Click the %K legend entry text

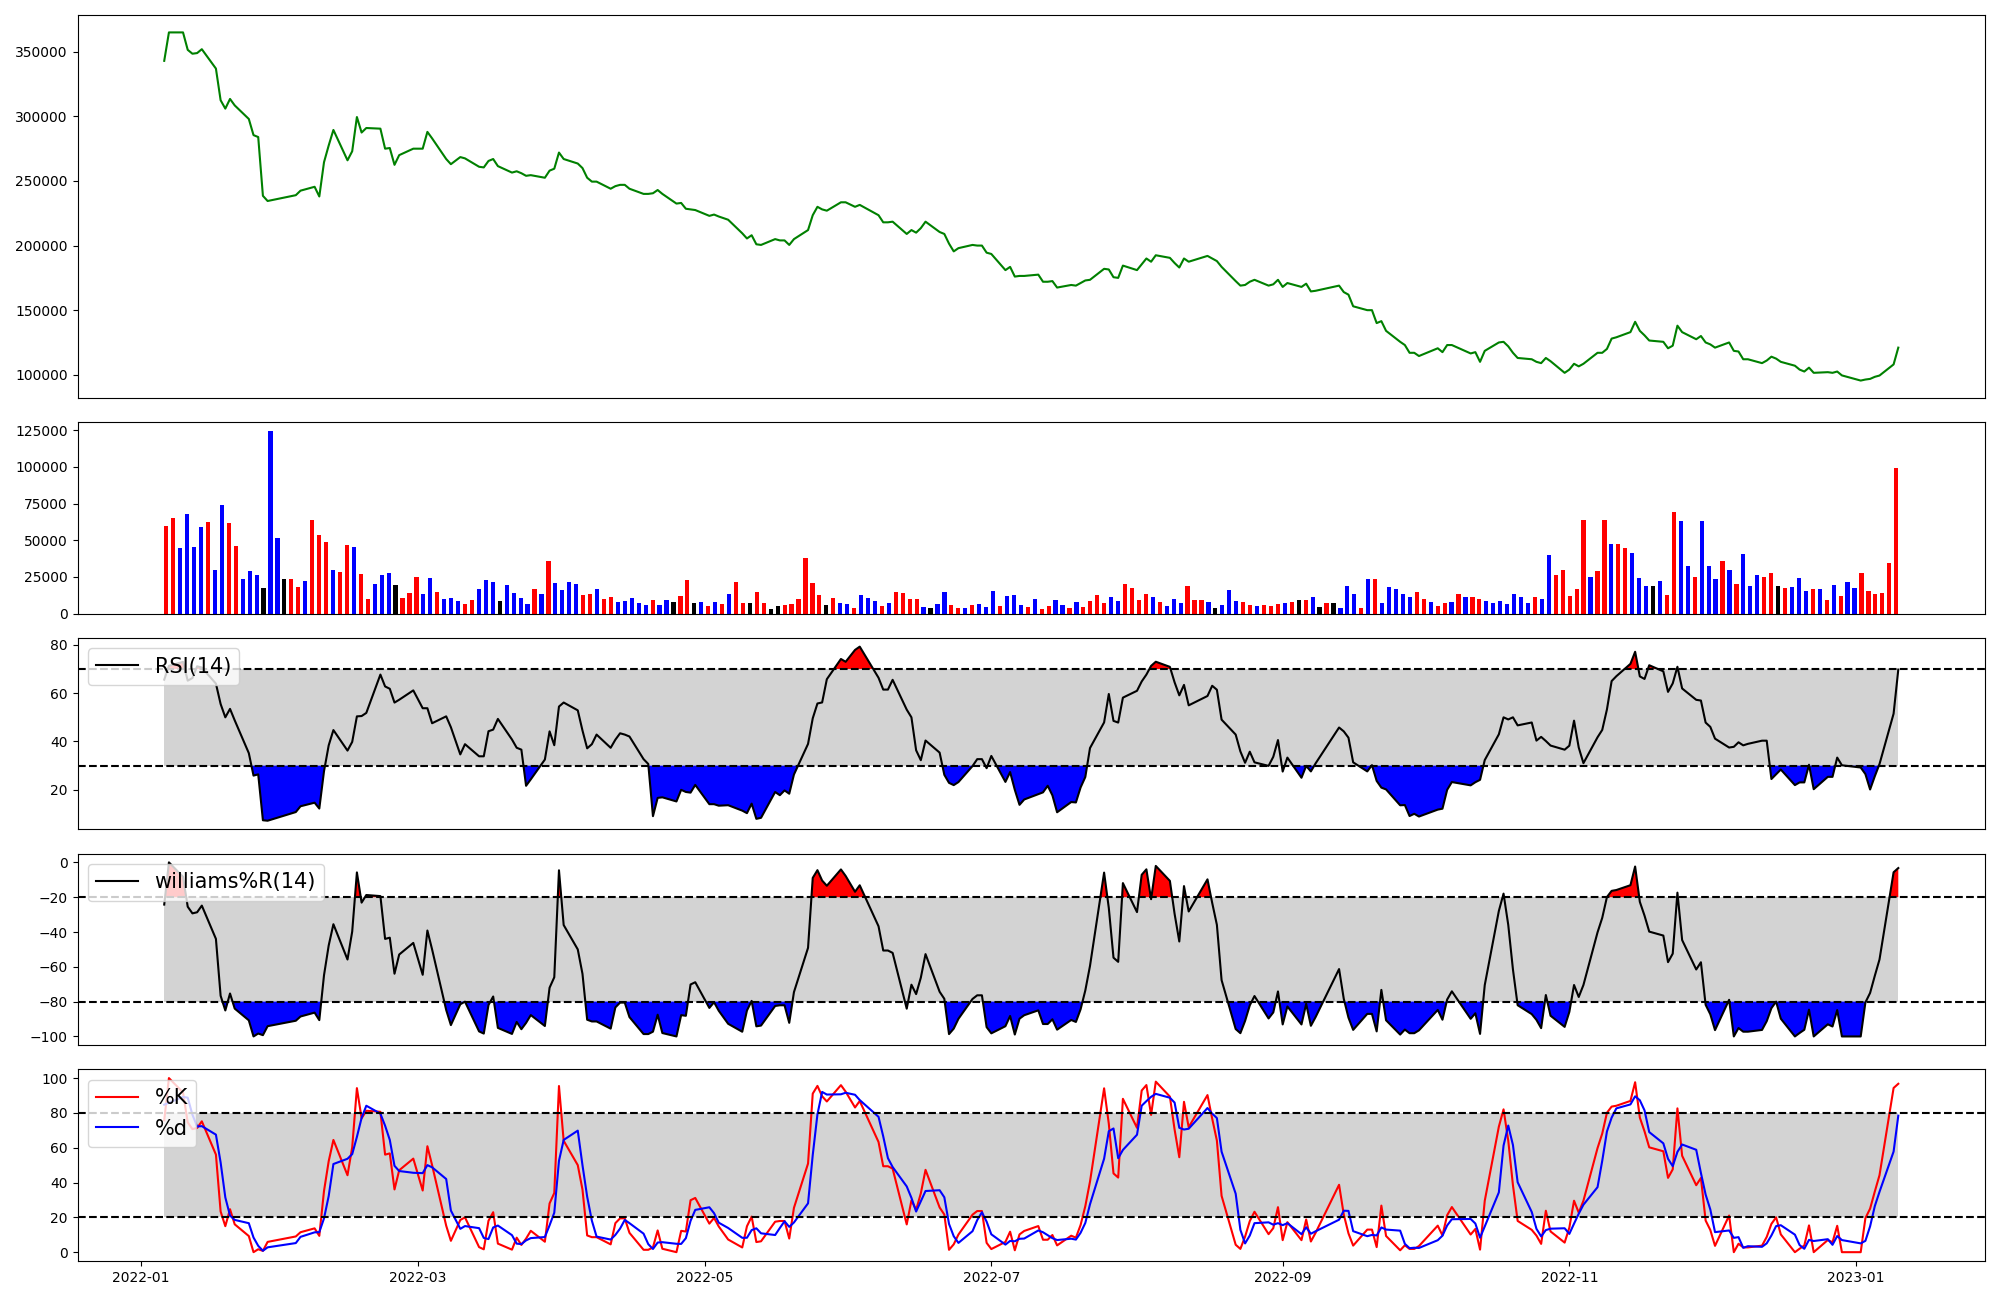pyautogui.click(x=171, y=1097)
